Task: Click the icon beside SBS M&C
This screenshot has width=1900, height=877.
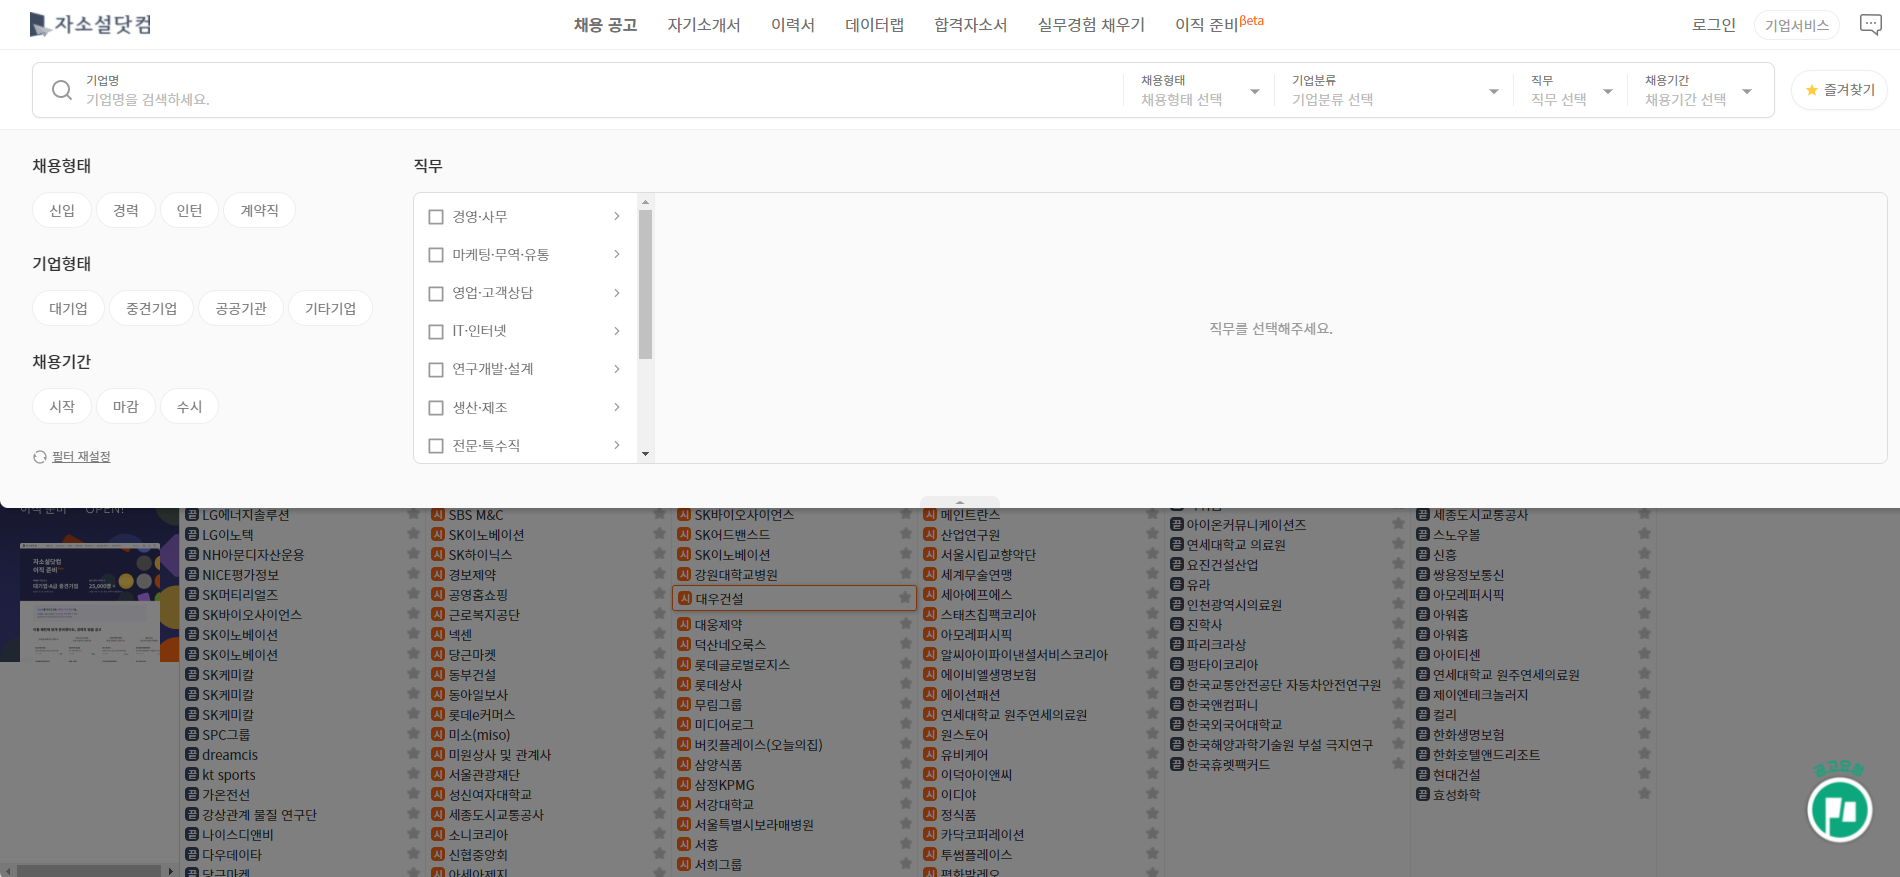Action: (x=438, y=515)
